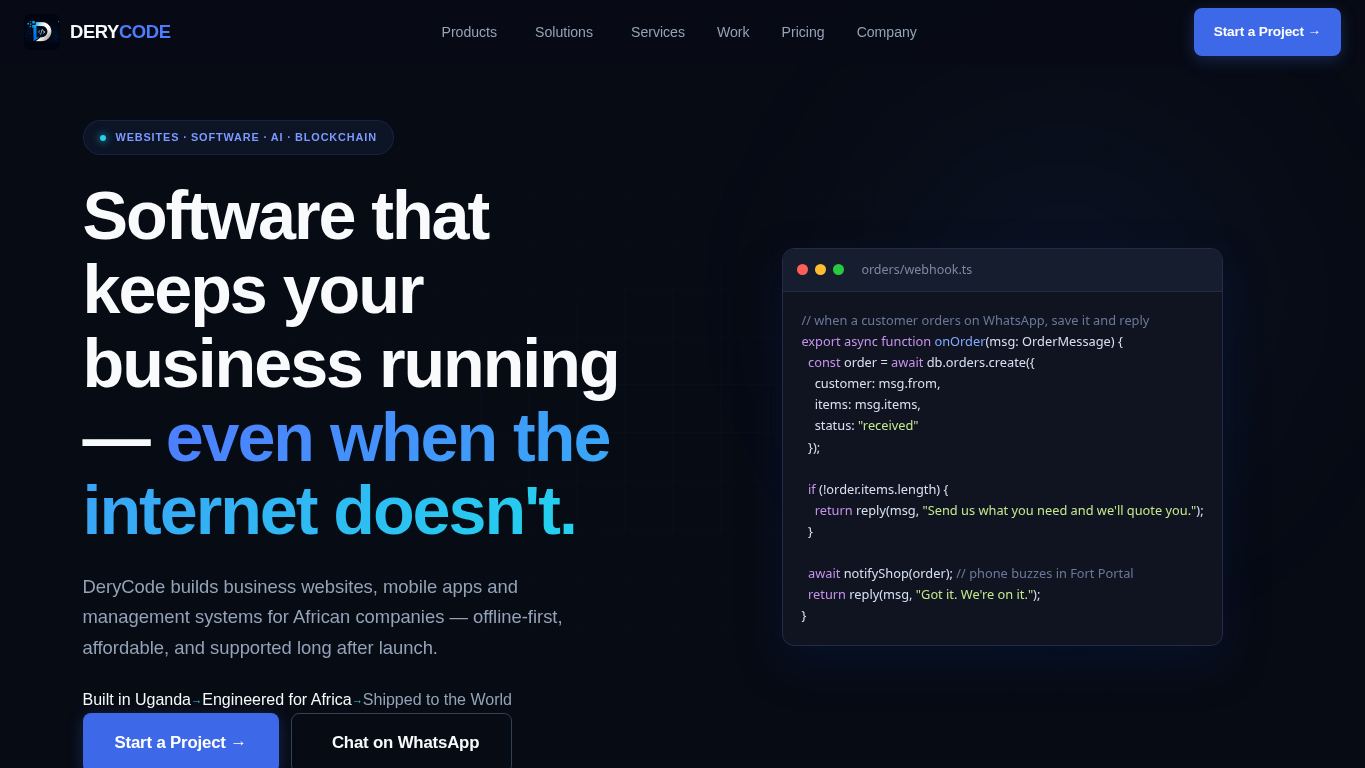Click the code comment about WhatsApp orders
This screenshot has width=1365, height=768.
click(975, 321)
